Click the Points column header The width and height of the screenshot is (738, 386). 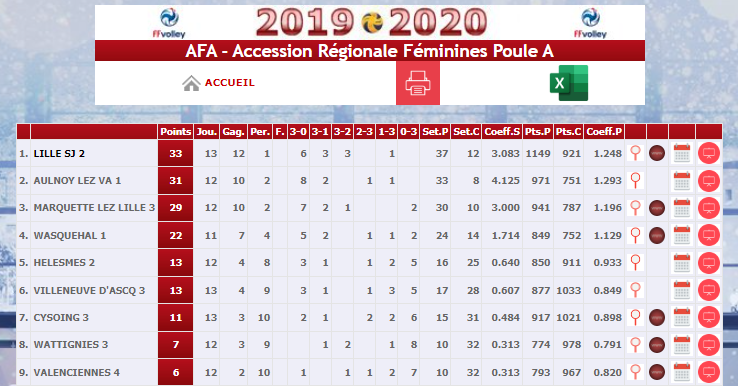pos(176,132)
